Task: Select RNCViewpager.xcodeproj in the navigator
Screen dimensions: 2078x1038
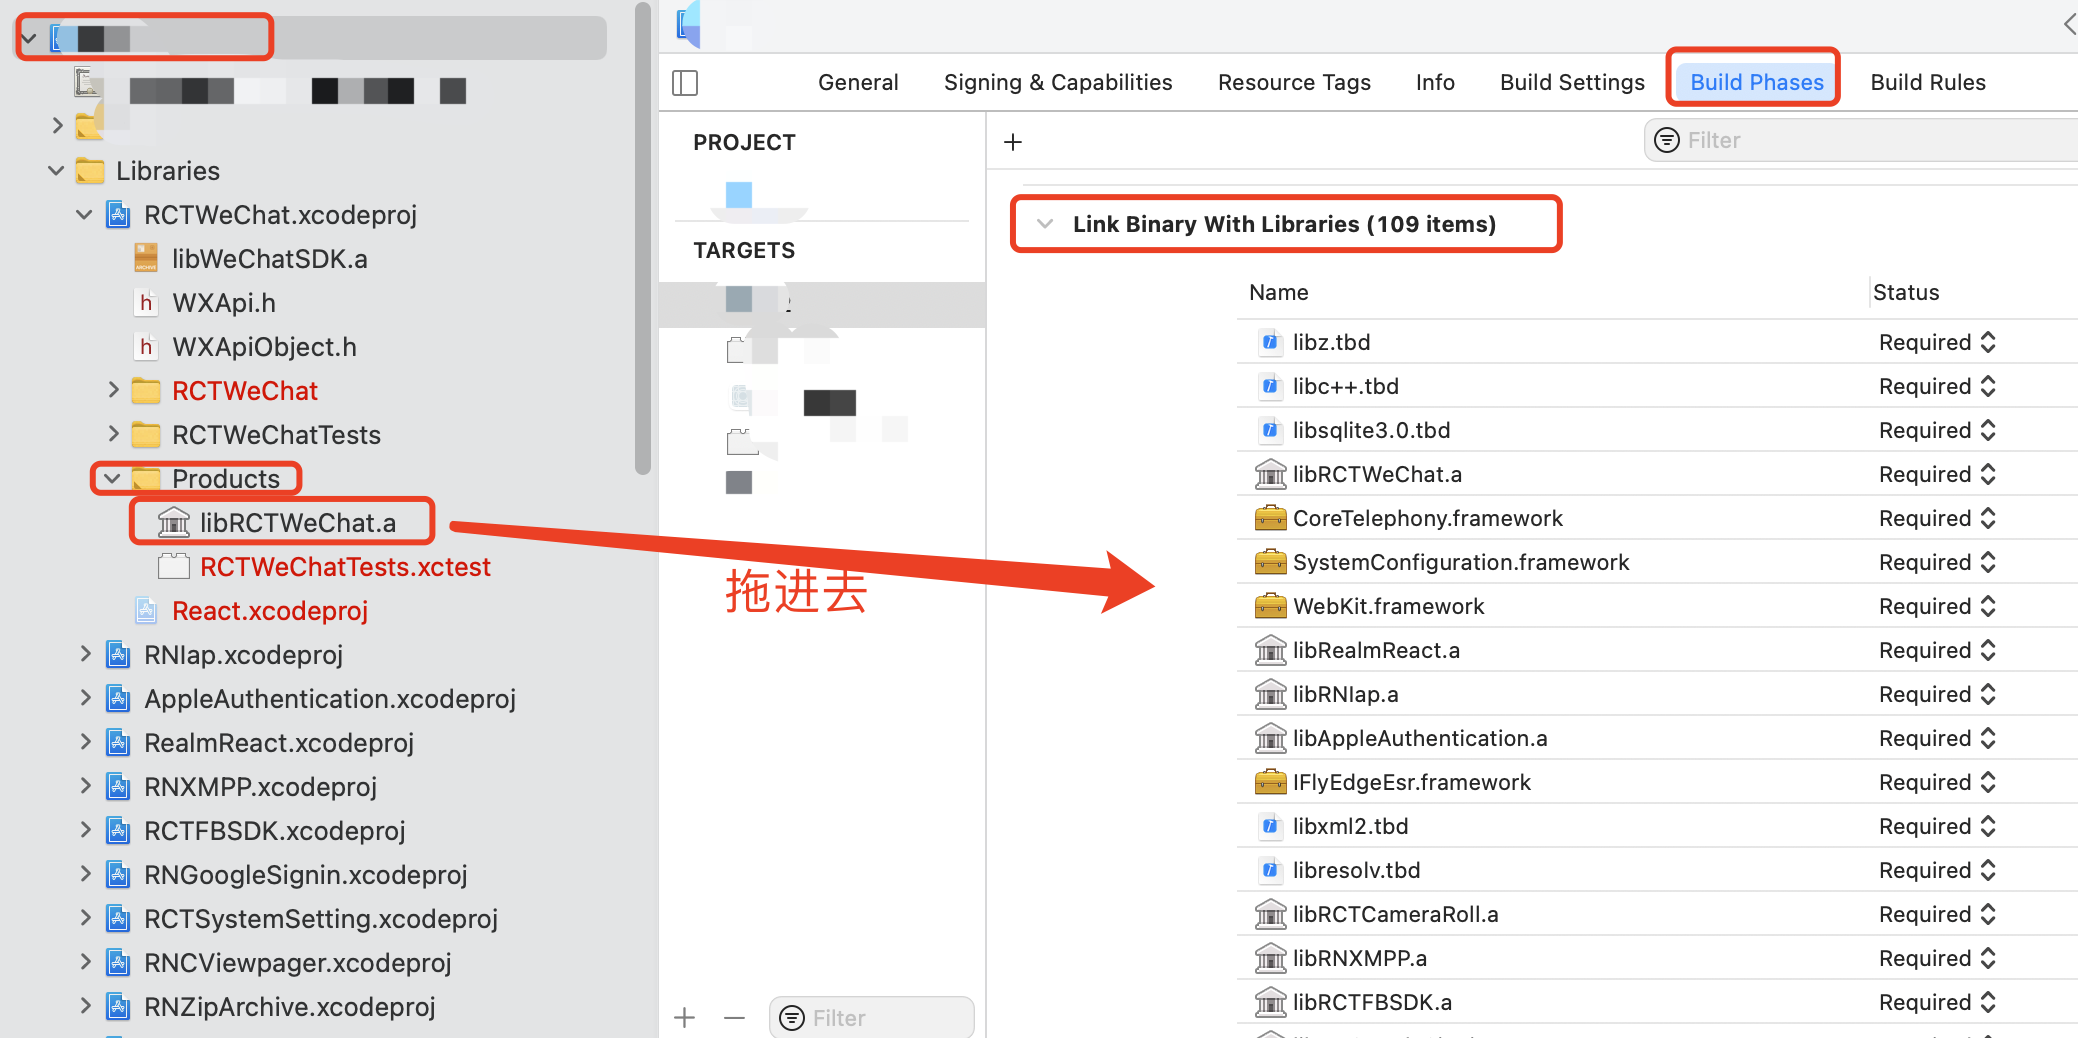Action: (297, 963)
